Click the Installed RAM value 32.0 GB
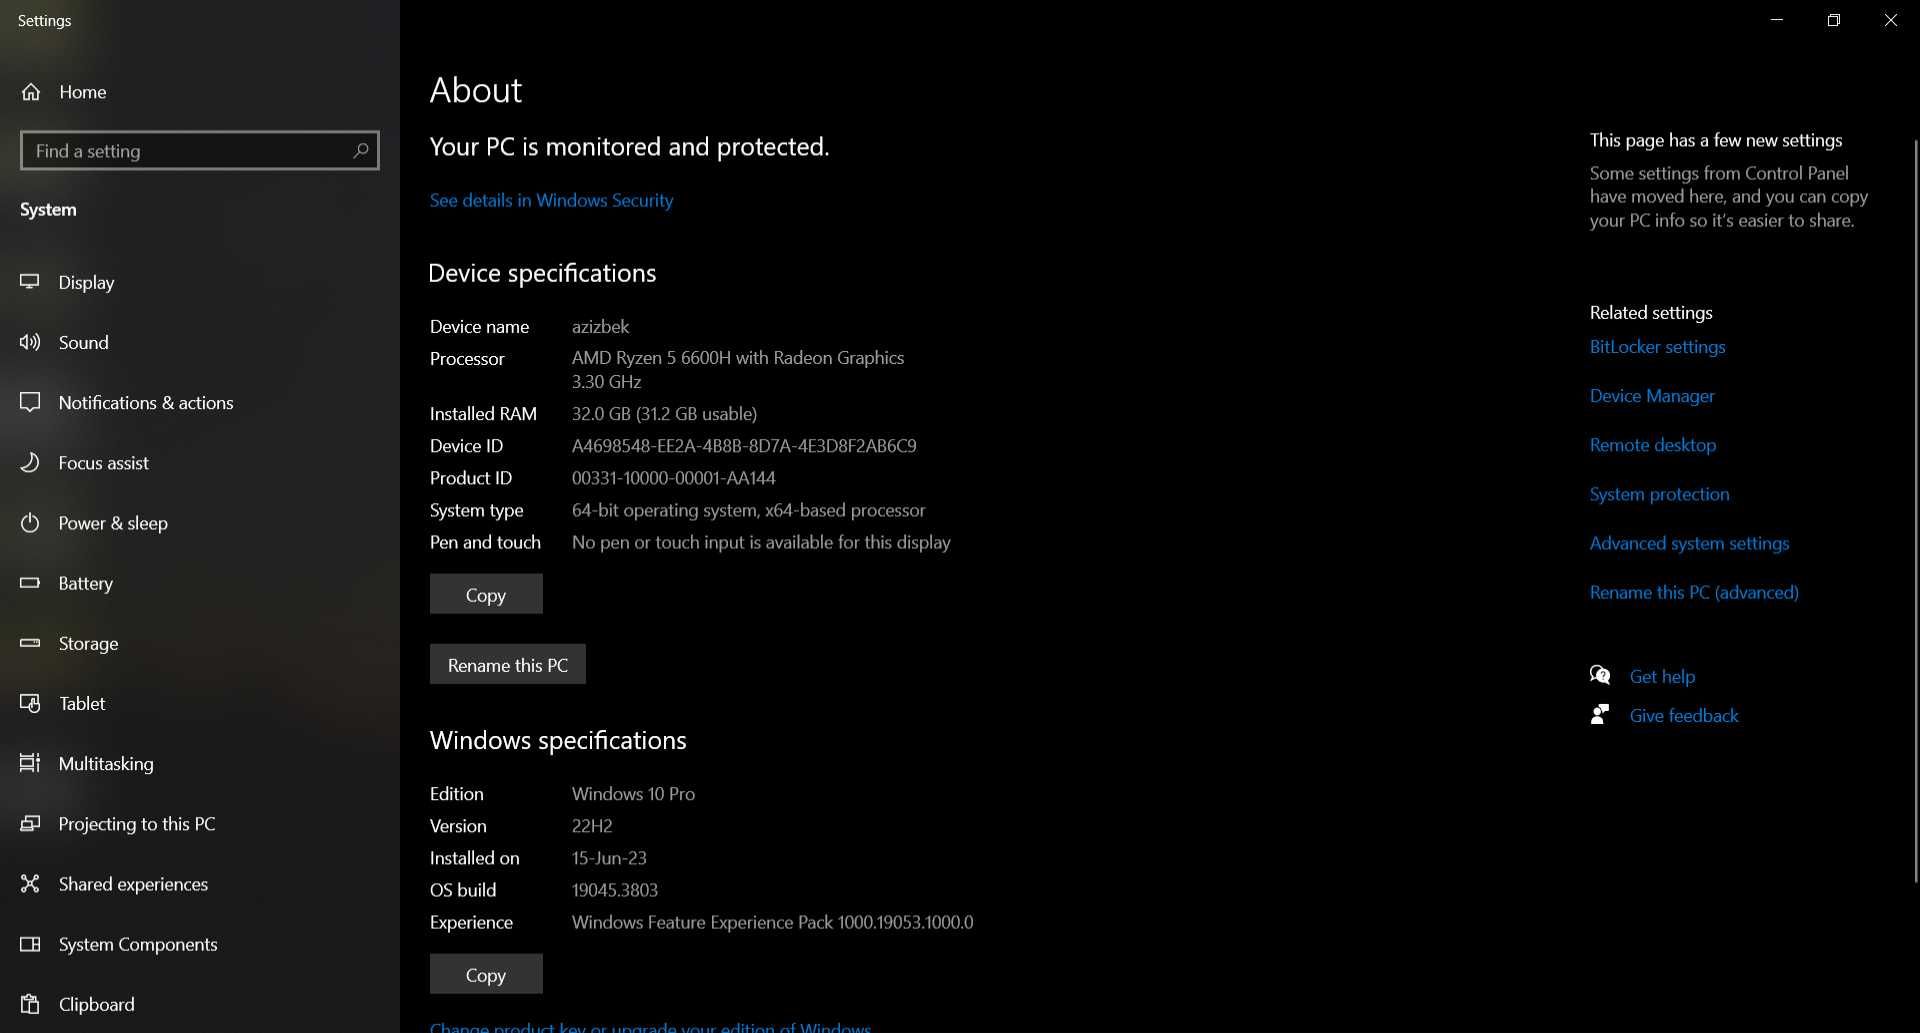The height and width of the screenshot is (1033, 1920). (664, 414)
